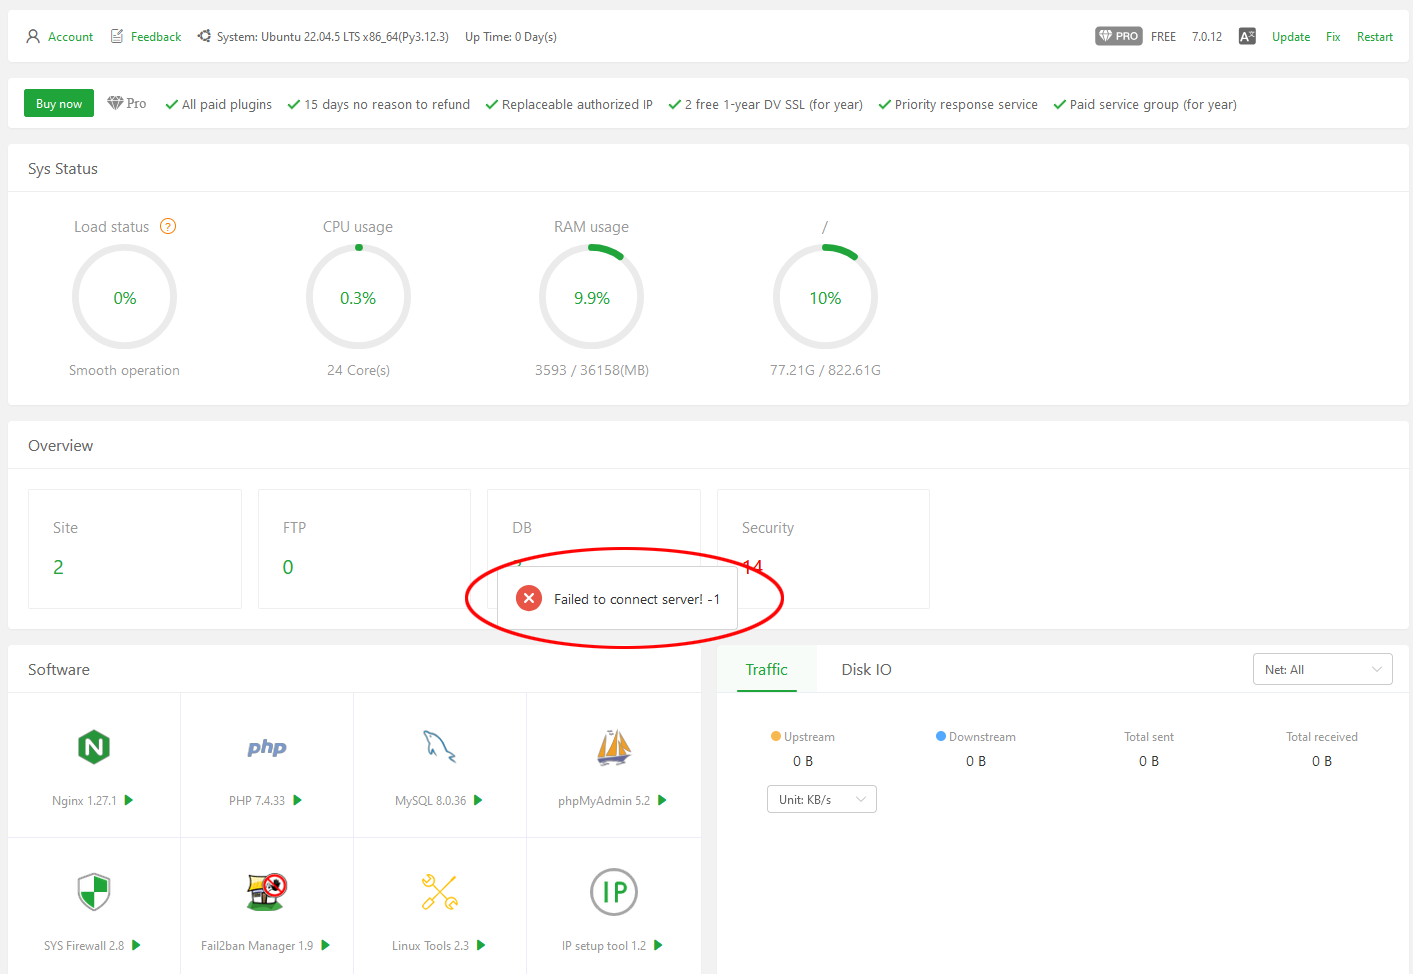Click the play arrow beside IP setup tool 1.2
Screen dimensions: 1413x974
(658, 945)
